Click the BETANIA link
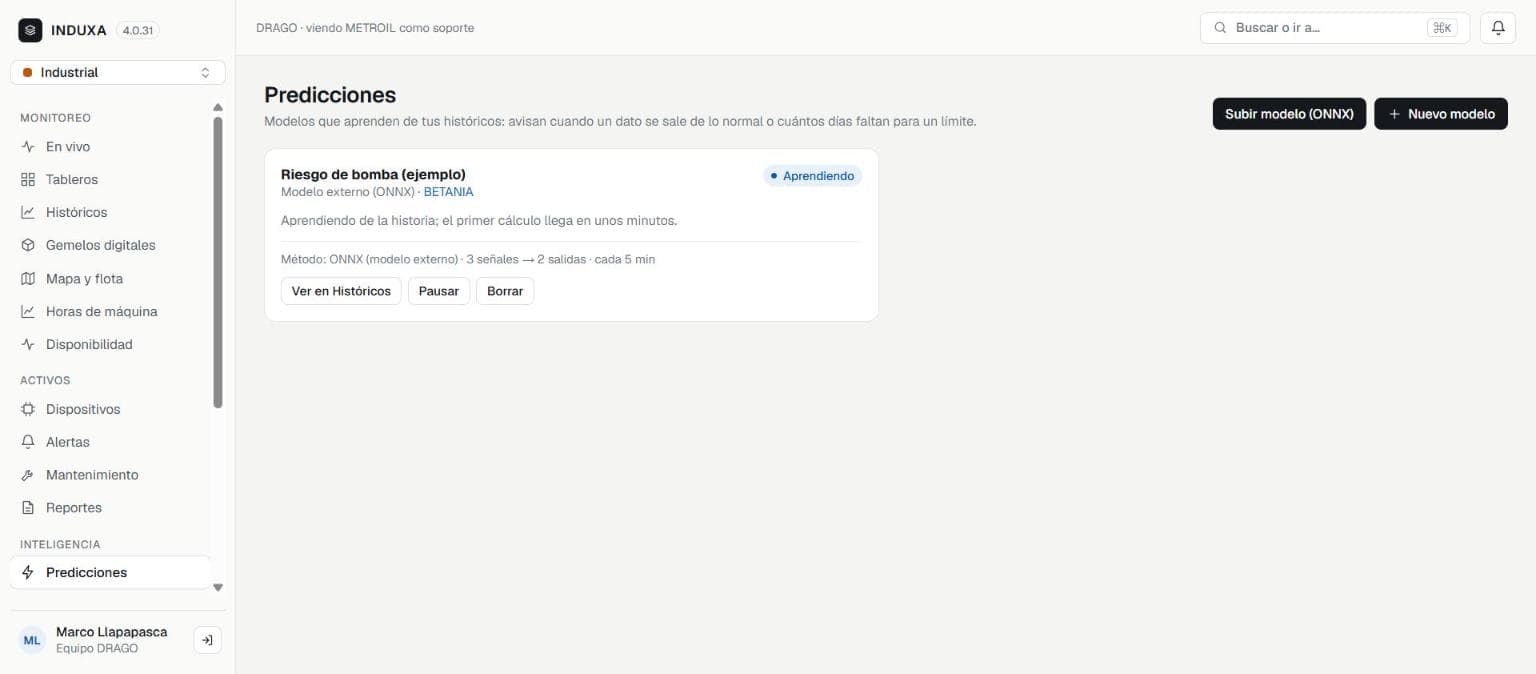This screenshot has height=674, width=1536. click(448, 192)
